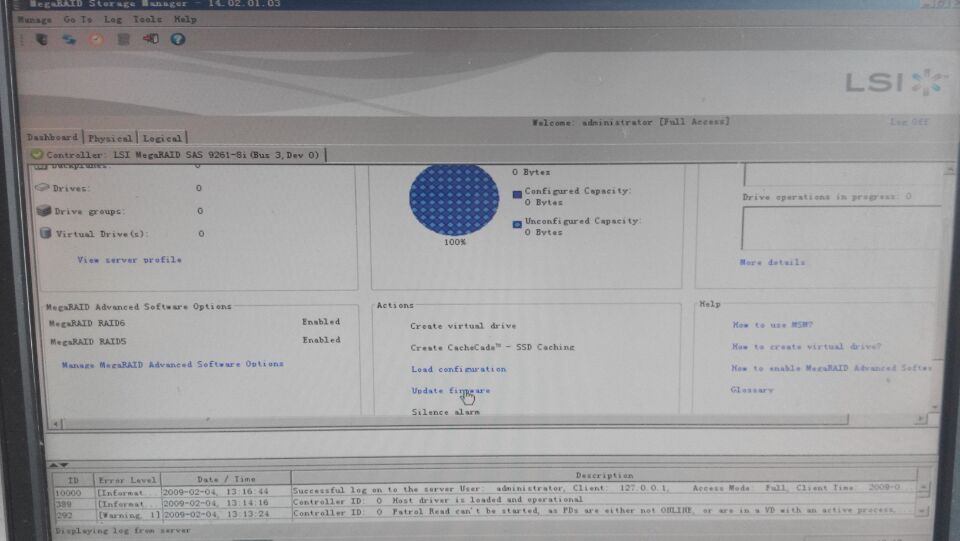Click the drive operations empty list box
Screen dimensions: 960x541
841,228
